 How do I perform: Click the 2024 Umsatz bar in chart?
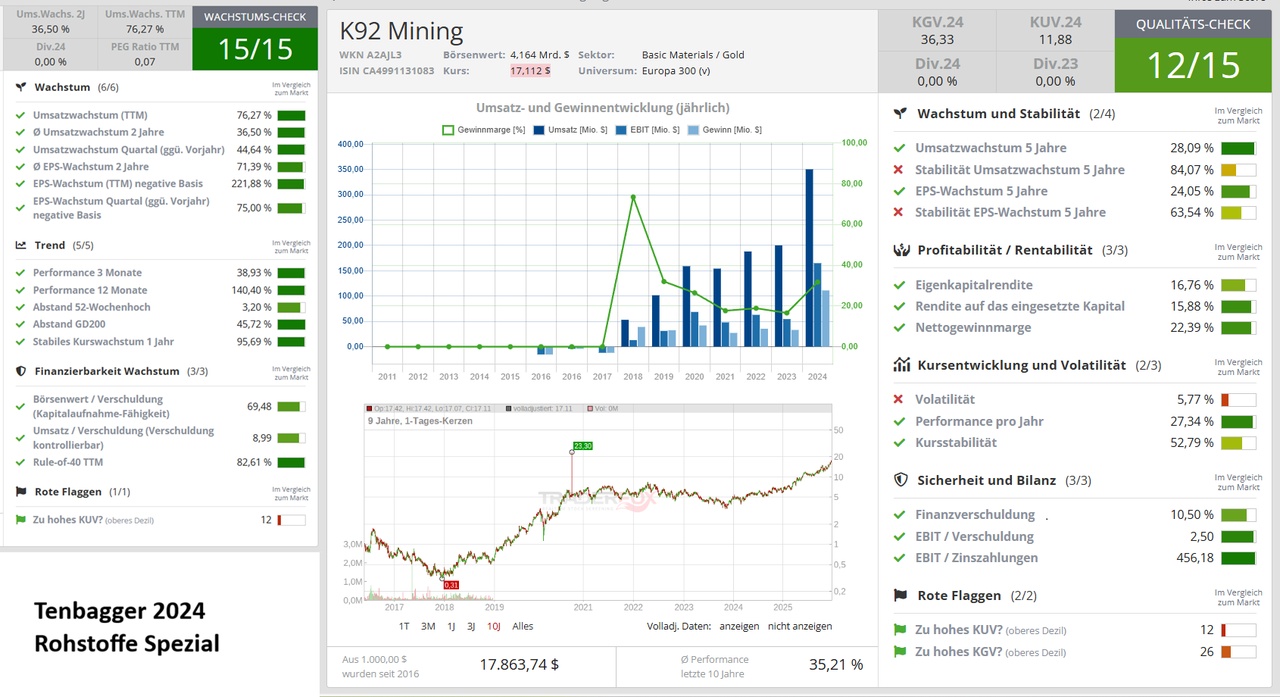809,258
